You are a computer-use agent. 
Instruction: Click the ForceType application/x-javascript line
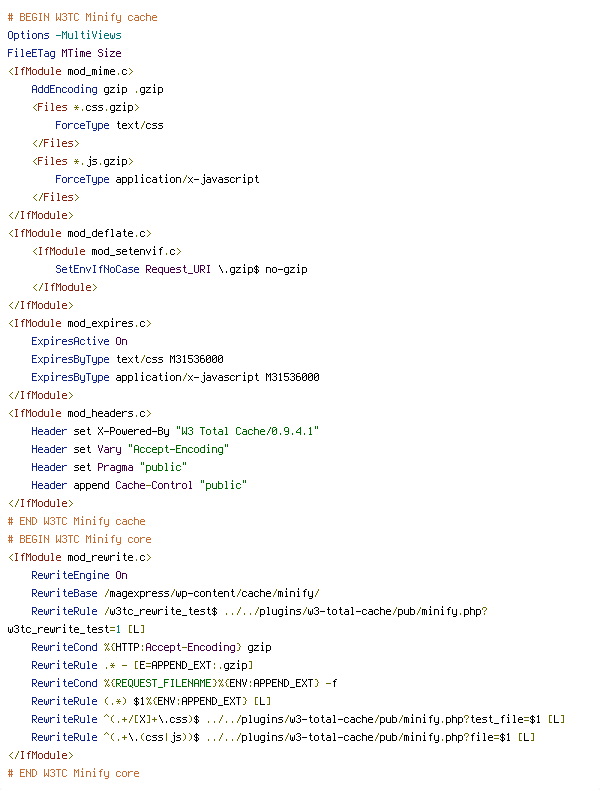(x=157, y=179)
